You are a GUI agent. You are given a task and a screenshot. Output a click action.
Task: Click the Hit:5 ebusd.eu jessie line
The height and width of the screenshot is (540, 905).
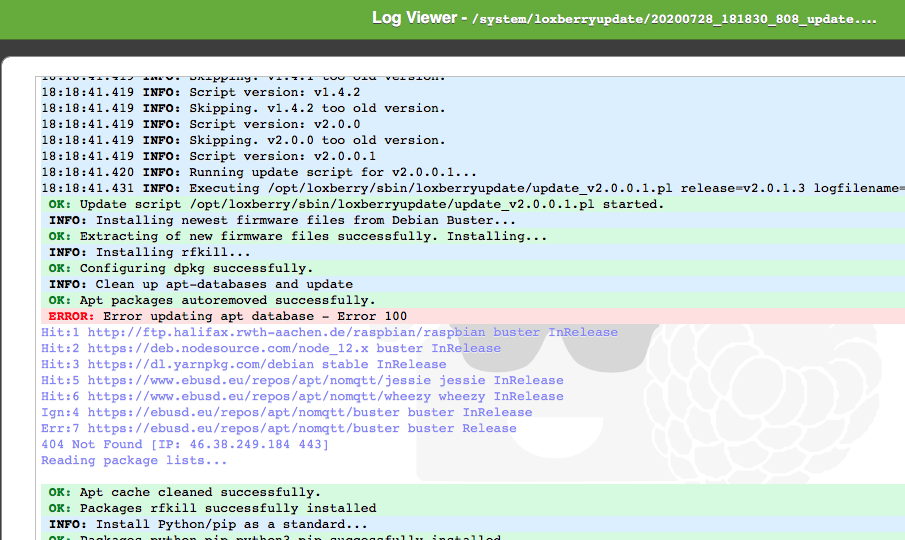point(302,380)
